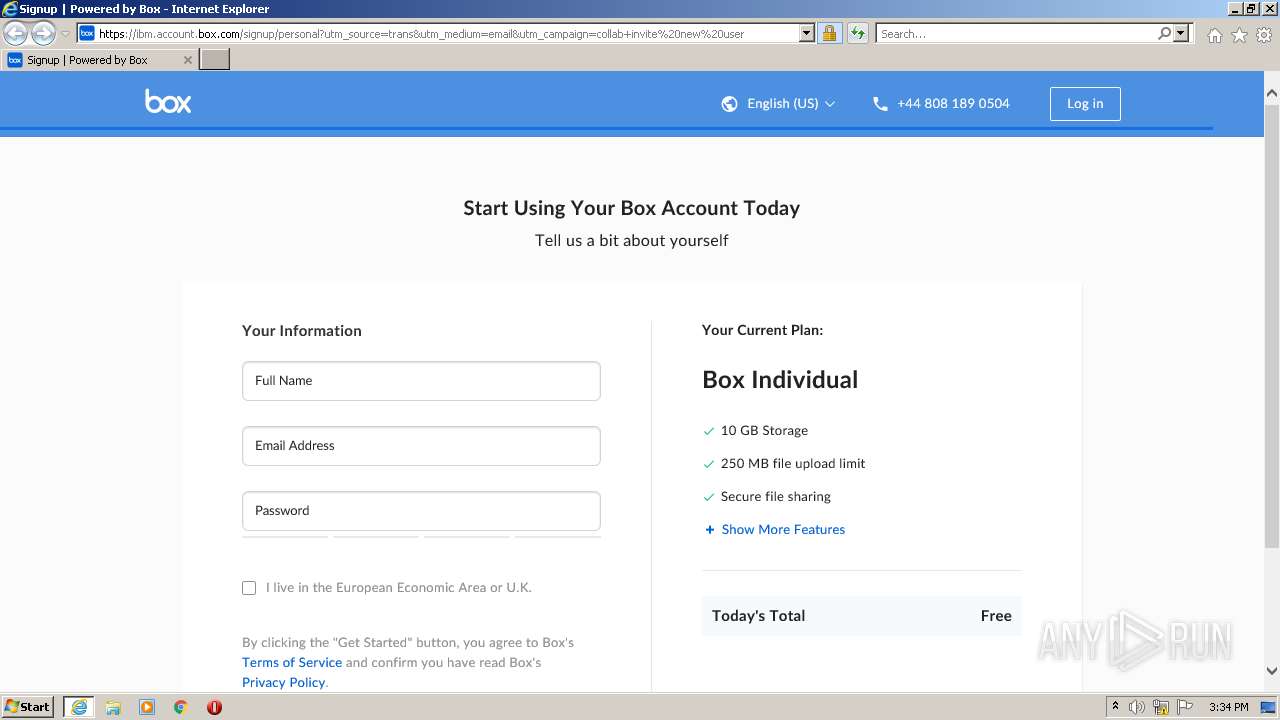Click the page scrollbar down arrow
This screenshot has height=720, width=1280.
coord(1272,672)
